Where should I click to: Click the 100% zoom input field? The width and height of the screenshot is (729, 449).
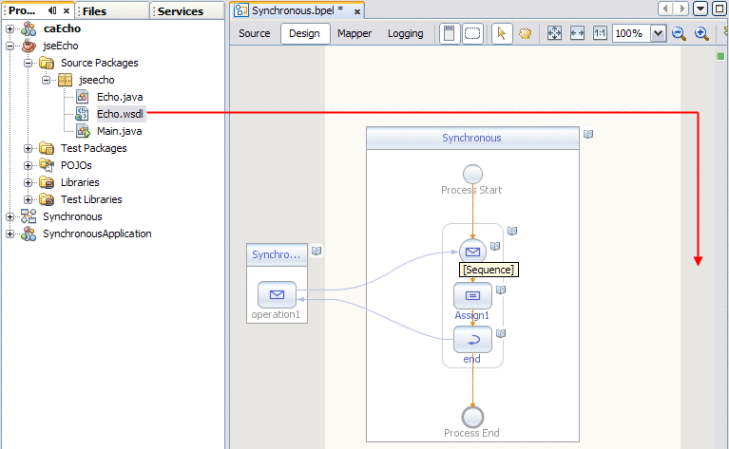point(631,33)
